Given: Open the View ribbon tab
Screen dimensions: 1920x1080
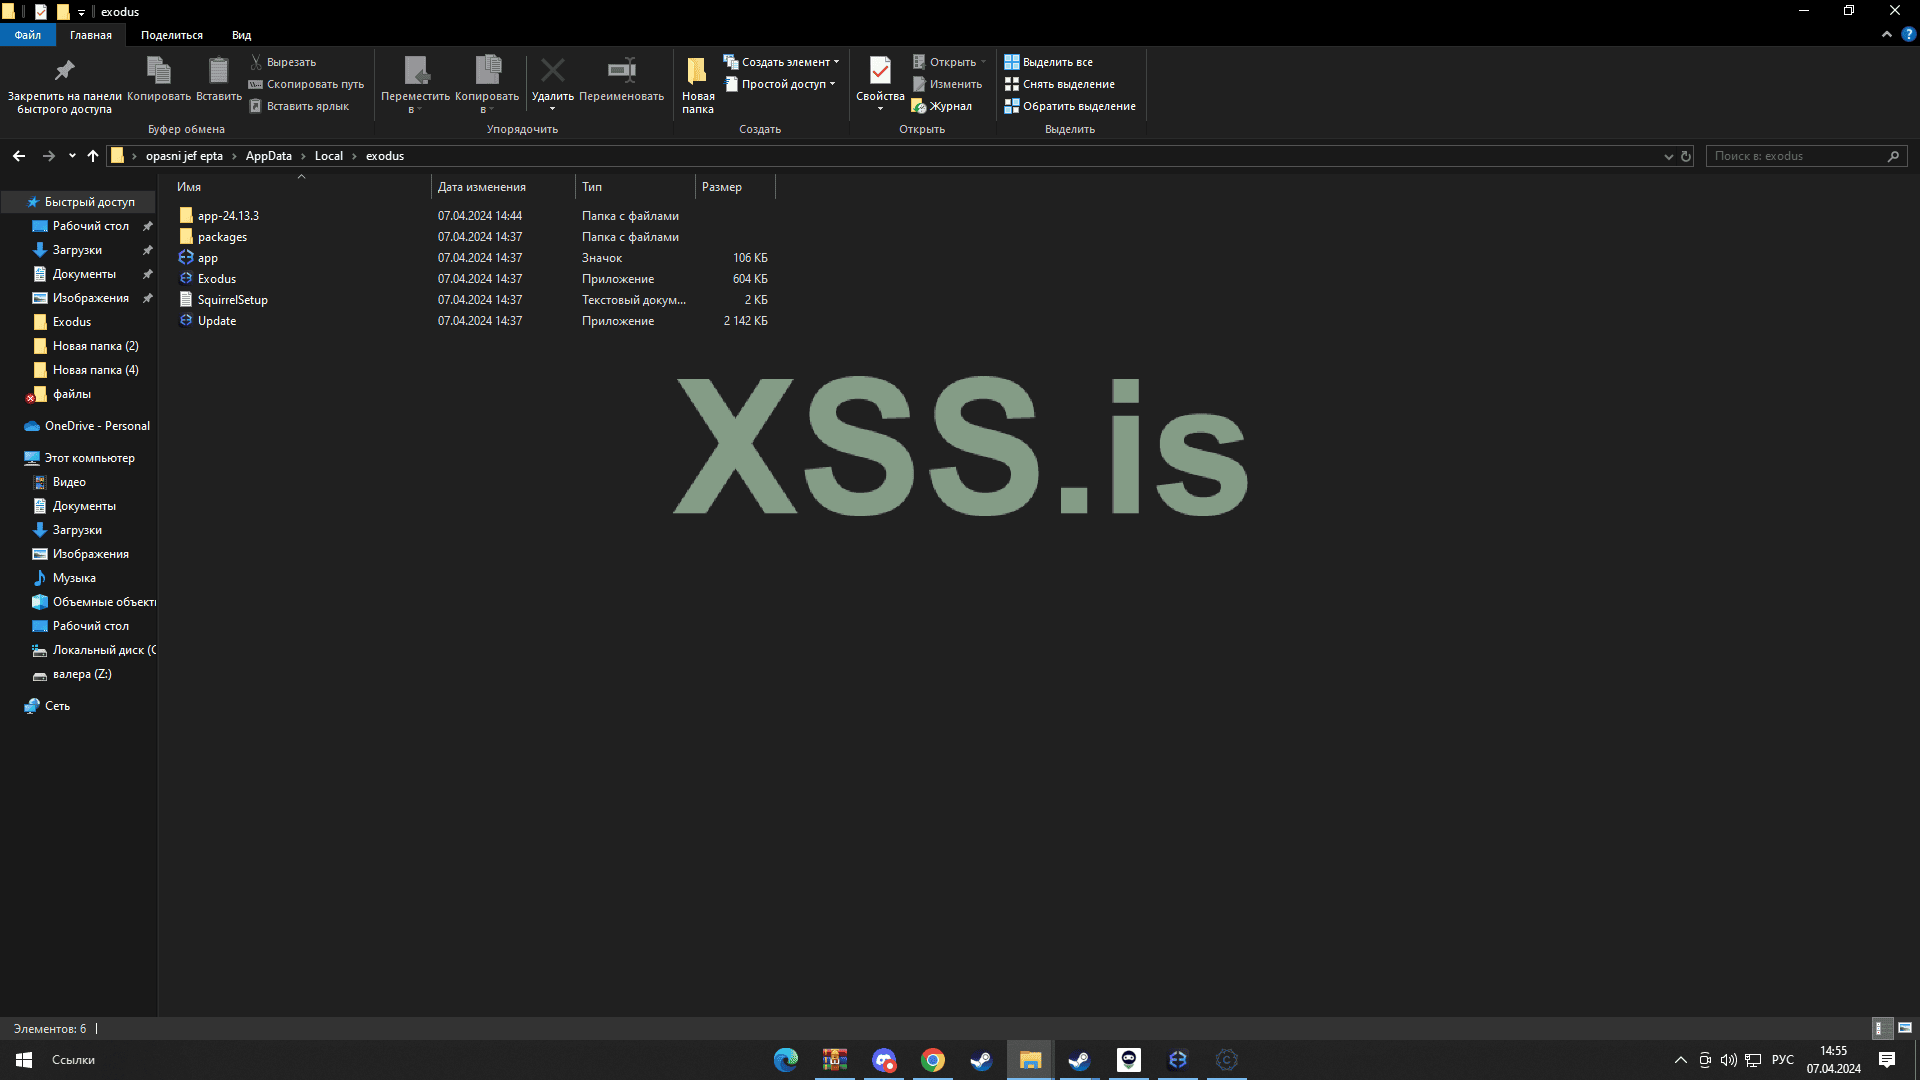Looking at the screenshot, I should pos(241,35).
